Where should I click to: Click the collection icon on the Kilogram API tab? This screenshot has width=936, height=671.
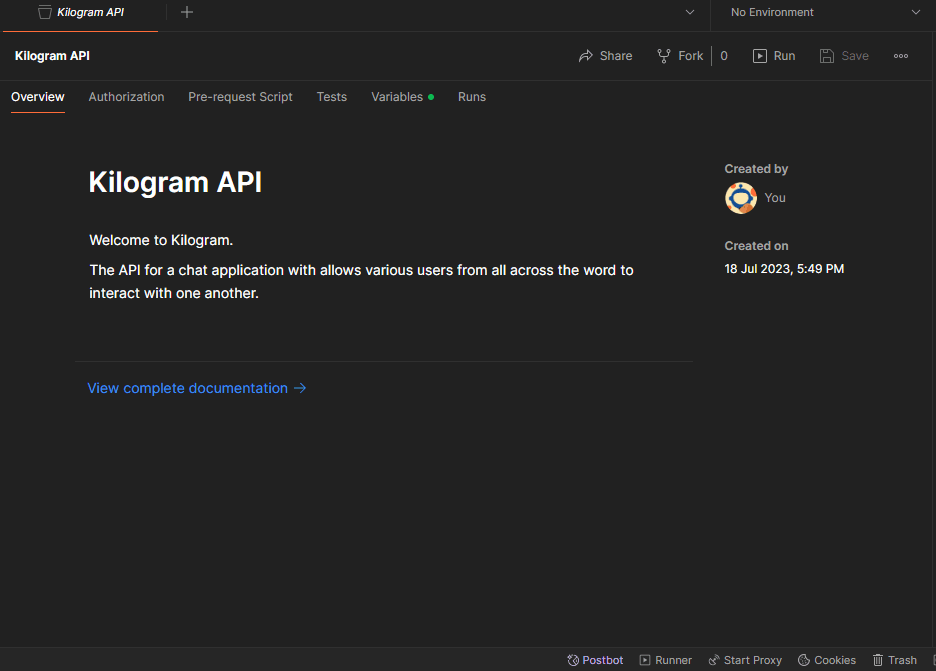point(45,13)
